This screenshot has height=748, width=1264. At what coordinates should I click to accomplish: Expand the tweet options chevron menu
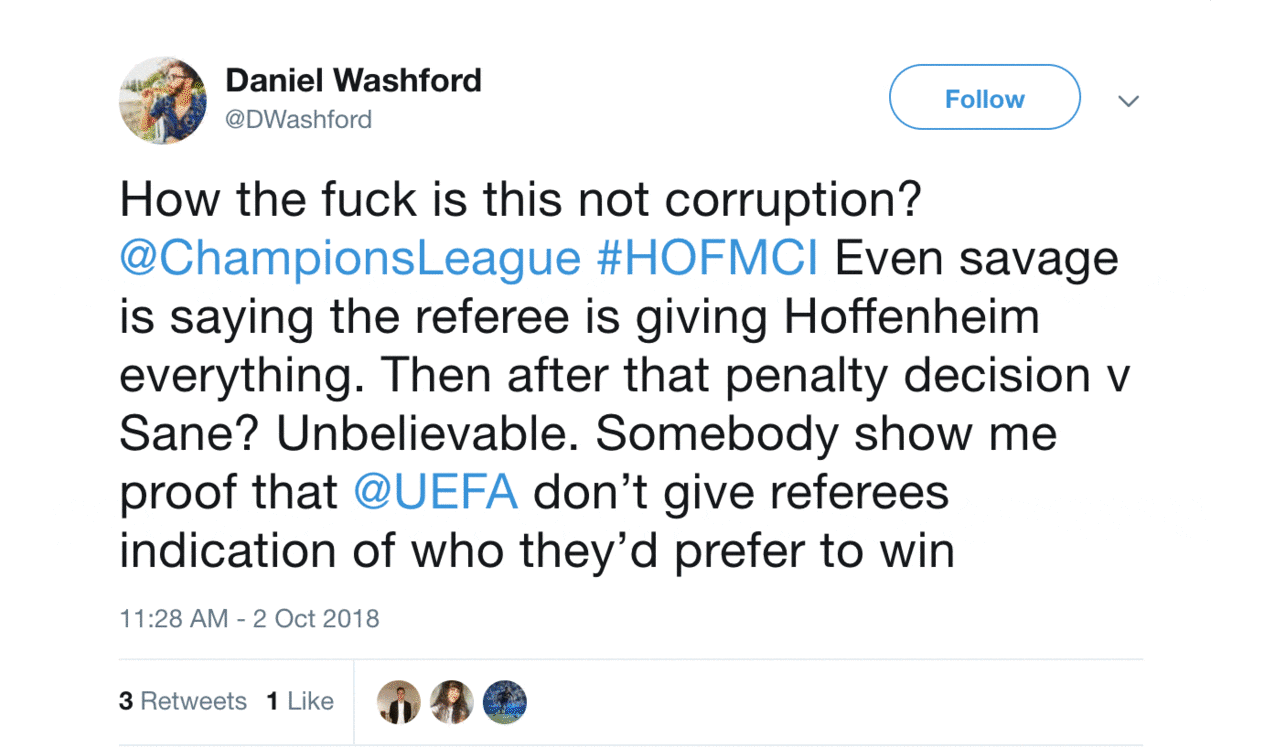tap(1128, 101)
